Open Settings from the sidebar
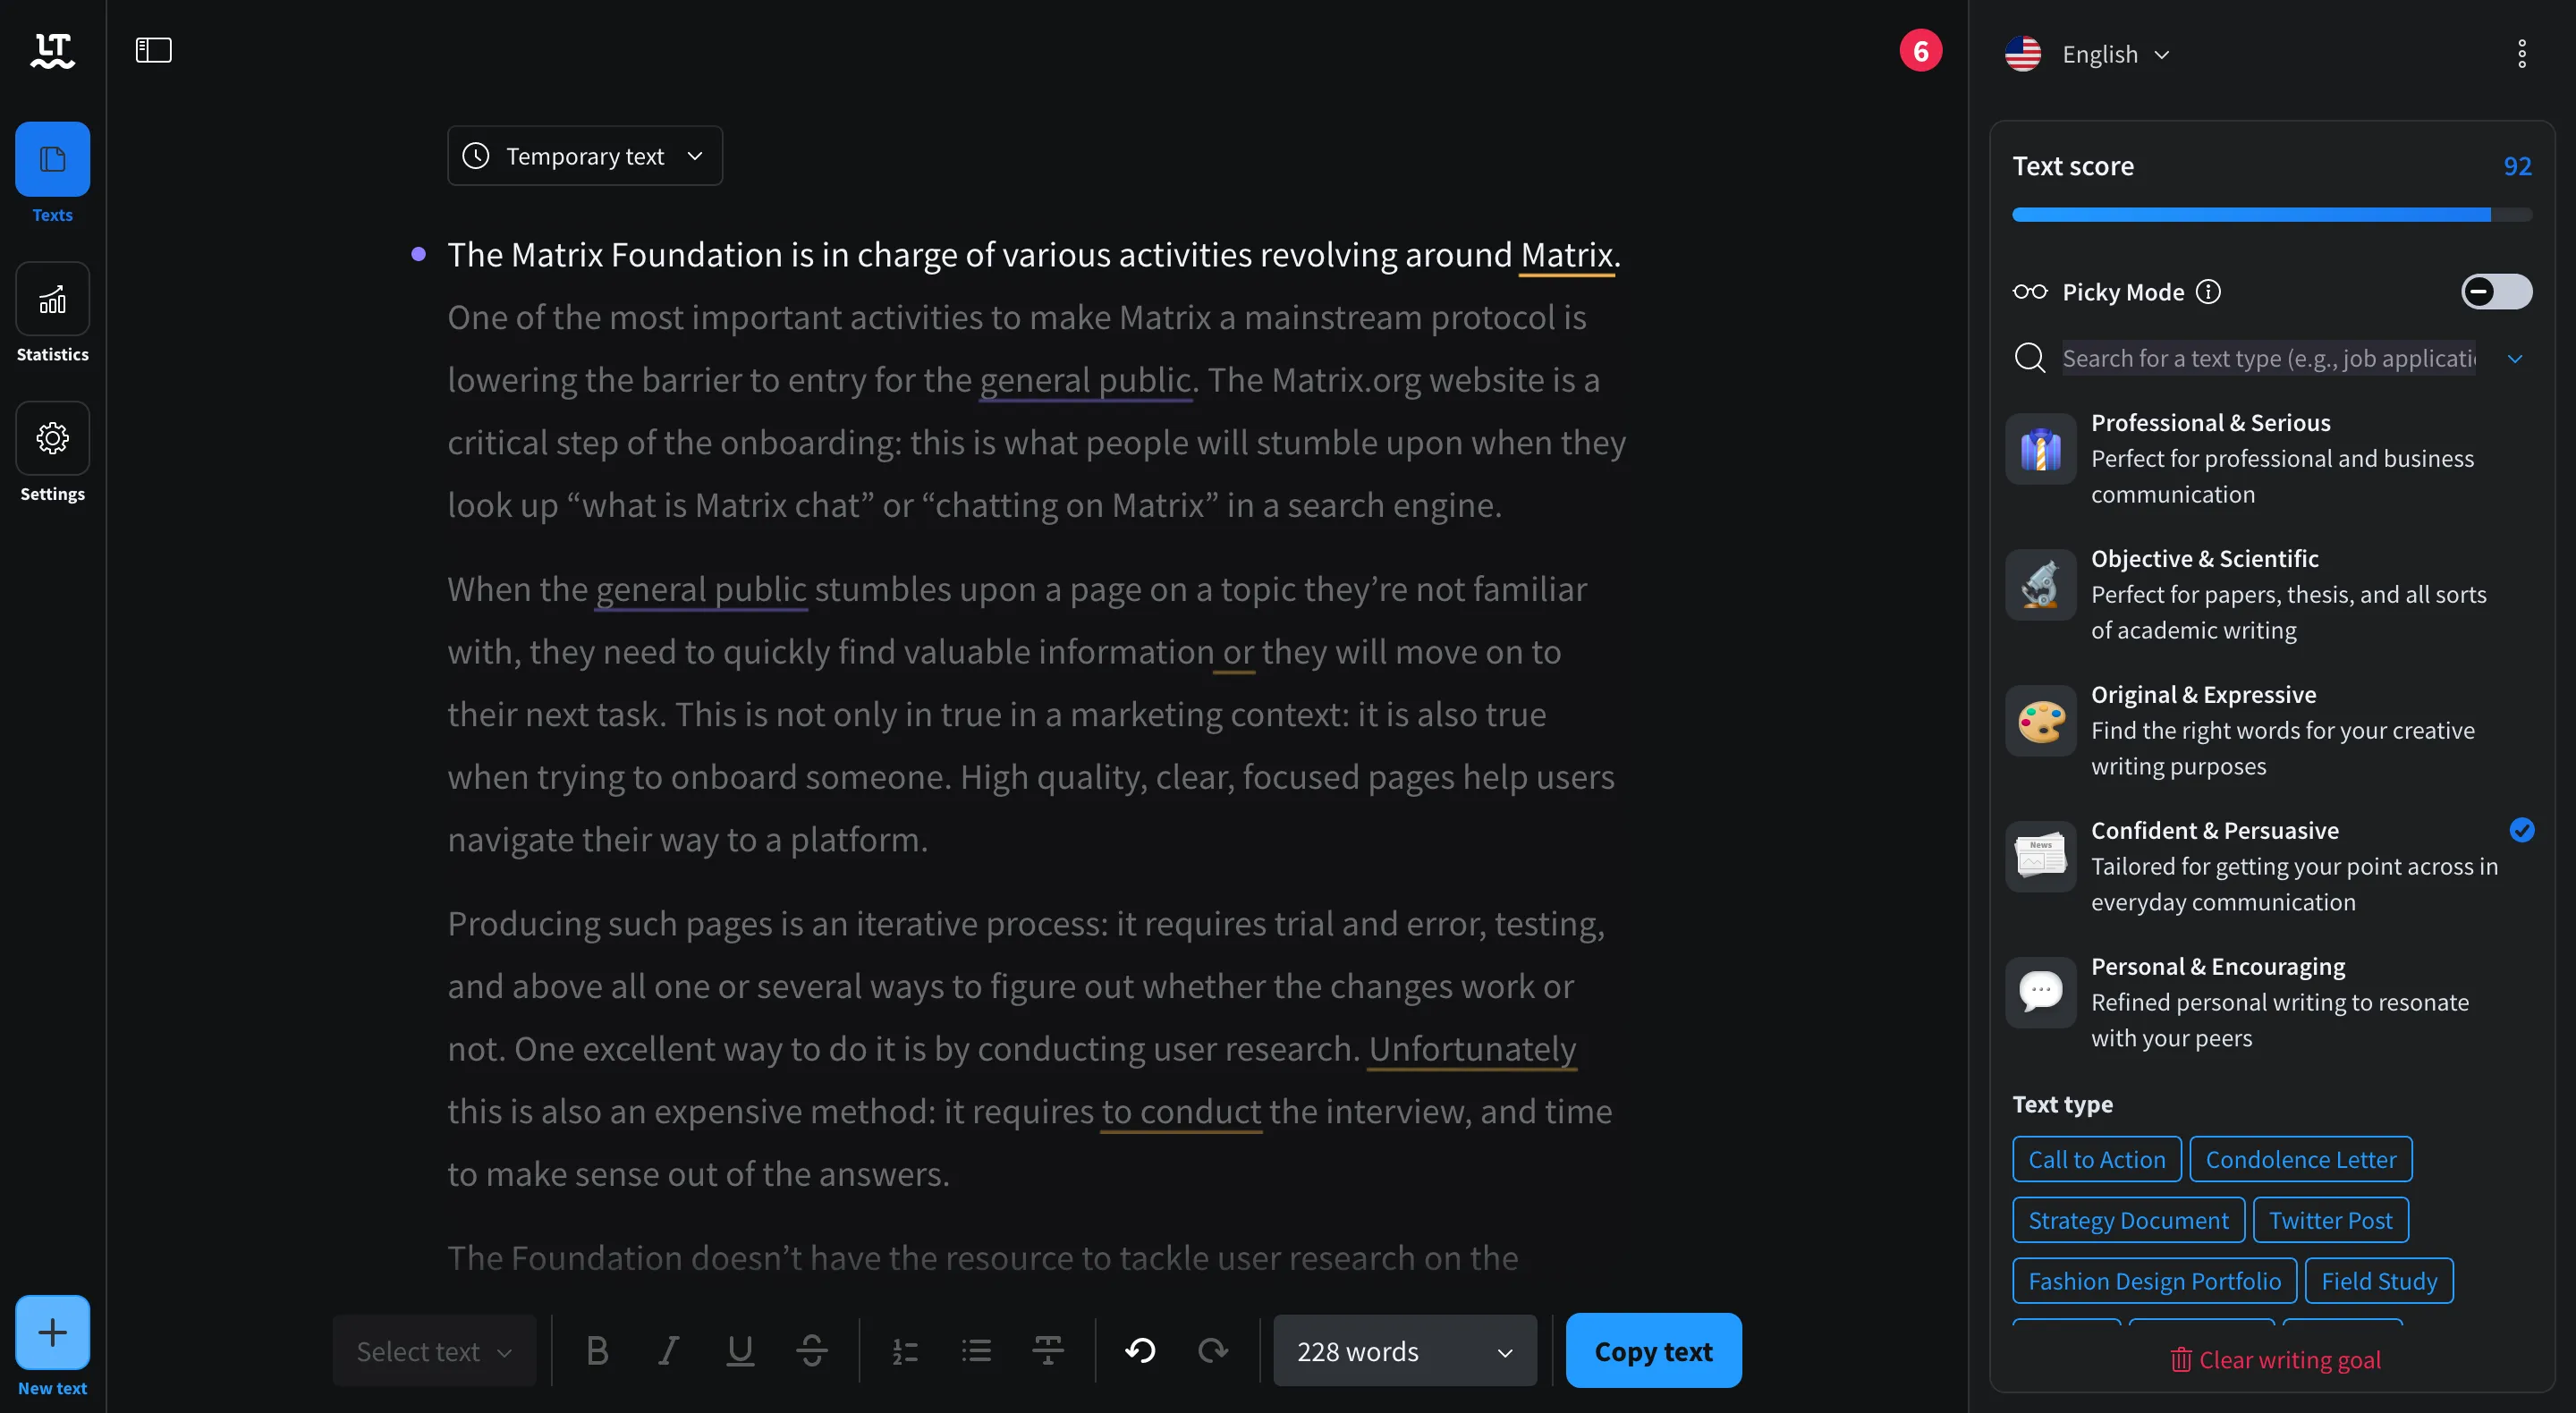2576x1413 pixels. pos(52,455)
